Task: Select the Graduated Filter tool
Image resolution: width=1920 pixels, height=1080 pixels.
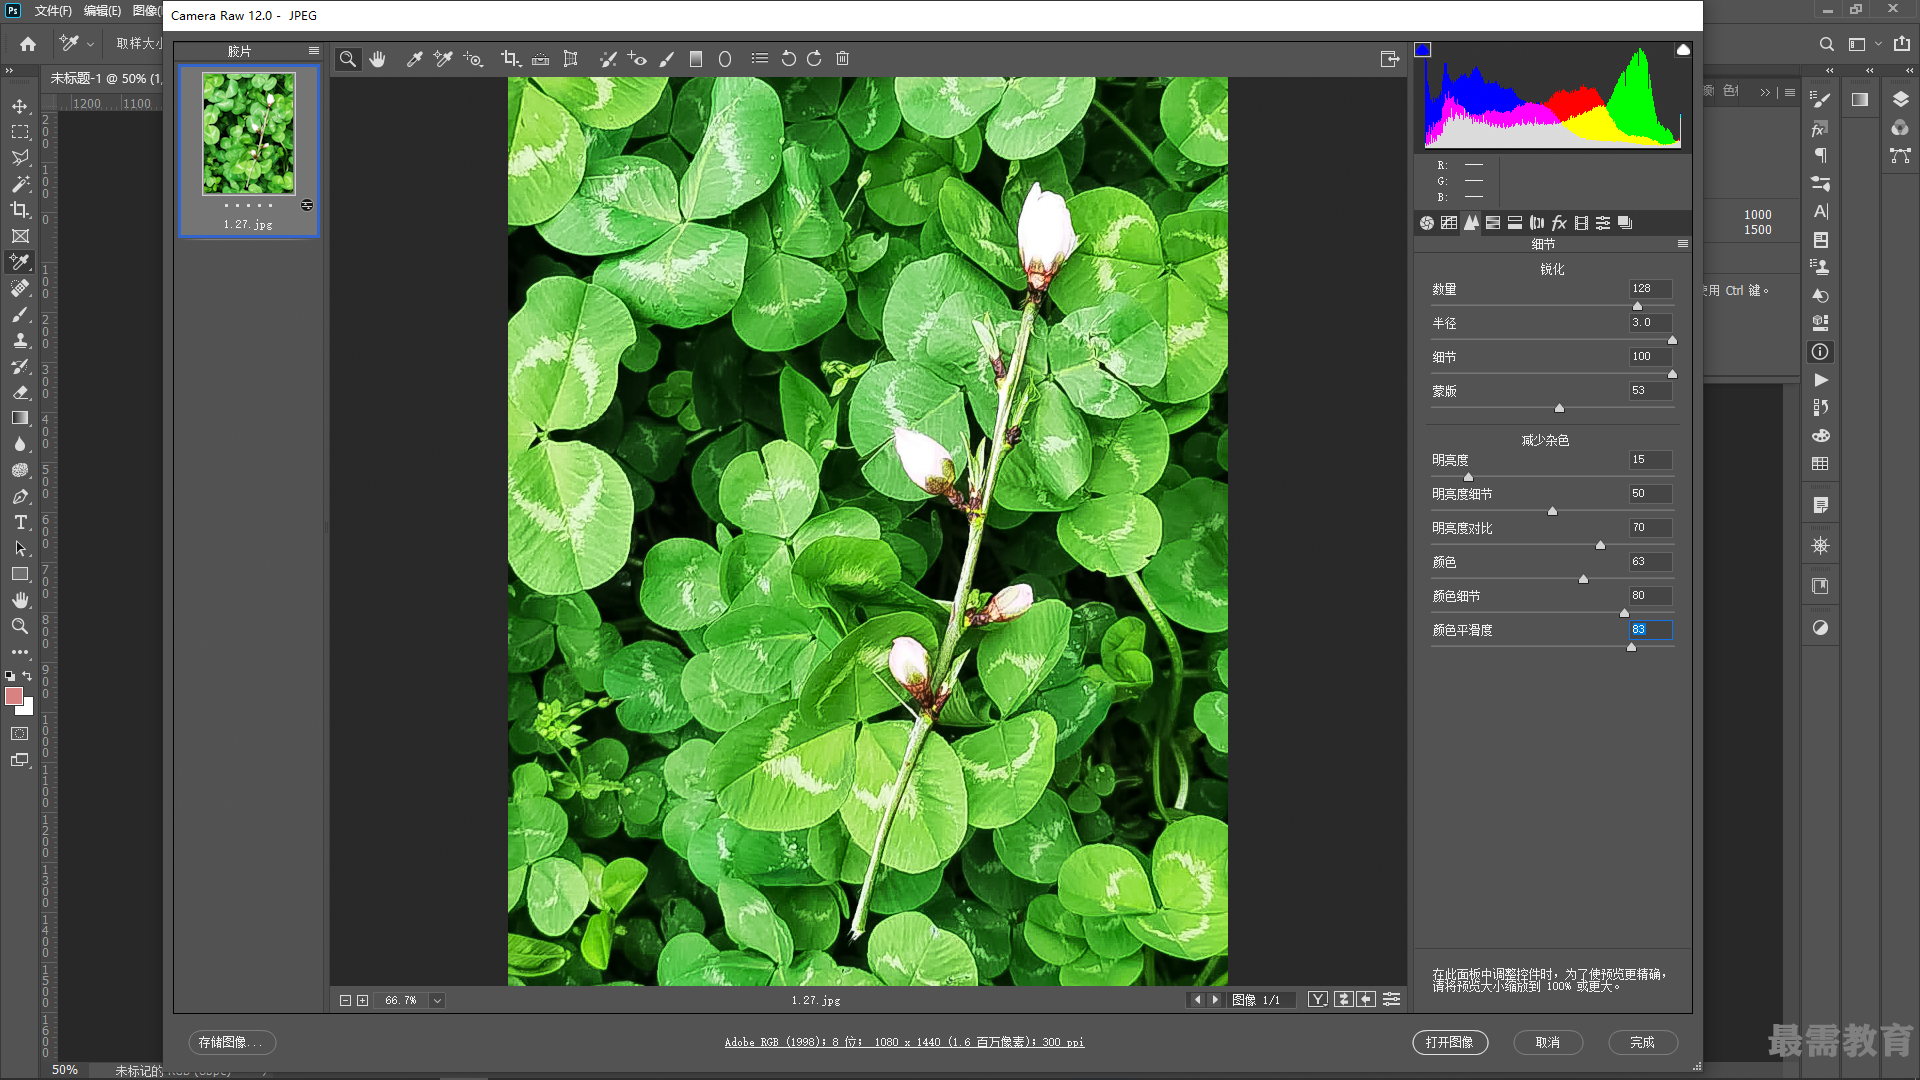Action: 696,59
